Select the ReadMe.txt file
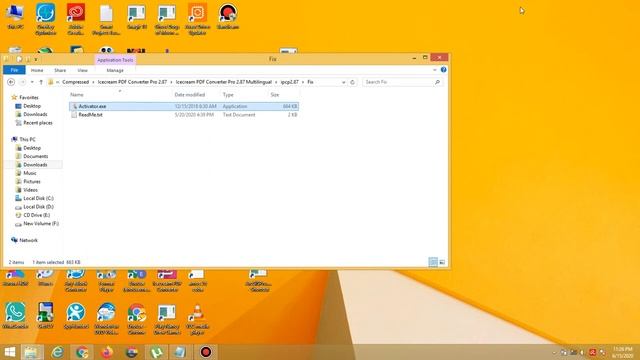Screen dimensions: 640x360 tap(184, 115)
